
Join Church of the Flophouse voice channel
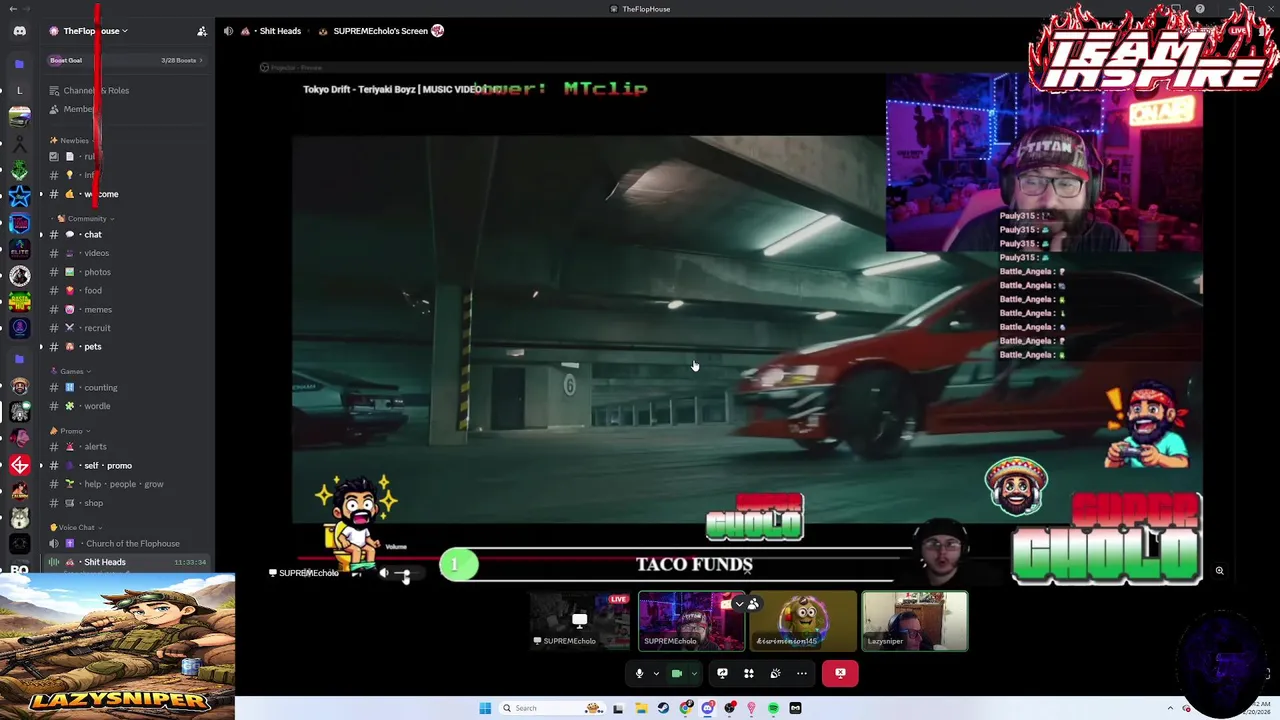(127, 543)
